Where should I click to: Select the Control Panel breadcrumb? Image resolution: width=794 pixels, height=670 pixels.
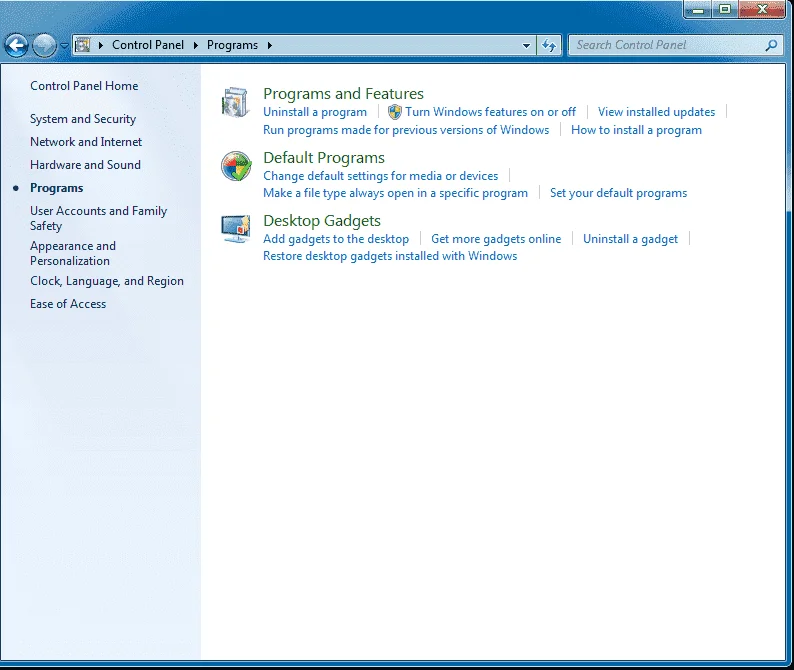click(148, 45)
